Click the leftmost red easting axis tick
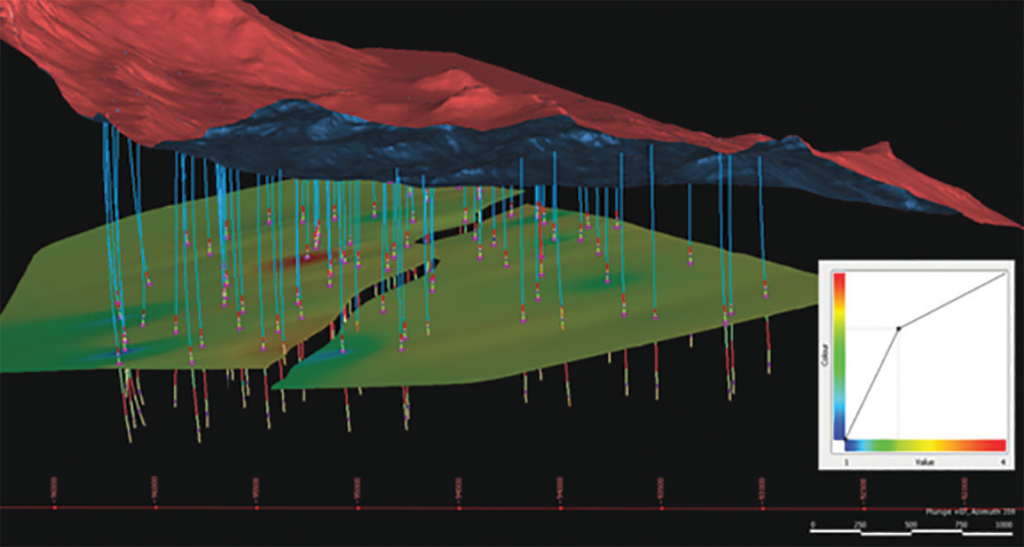This screenshot has height=547, width=1024. coord(54,507)
